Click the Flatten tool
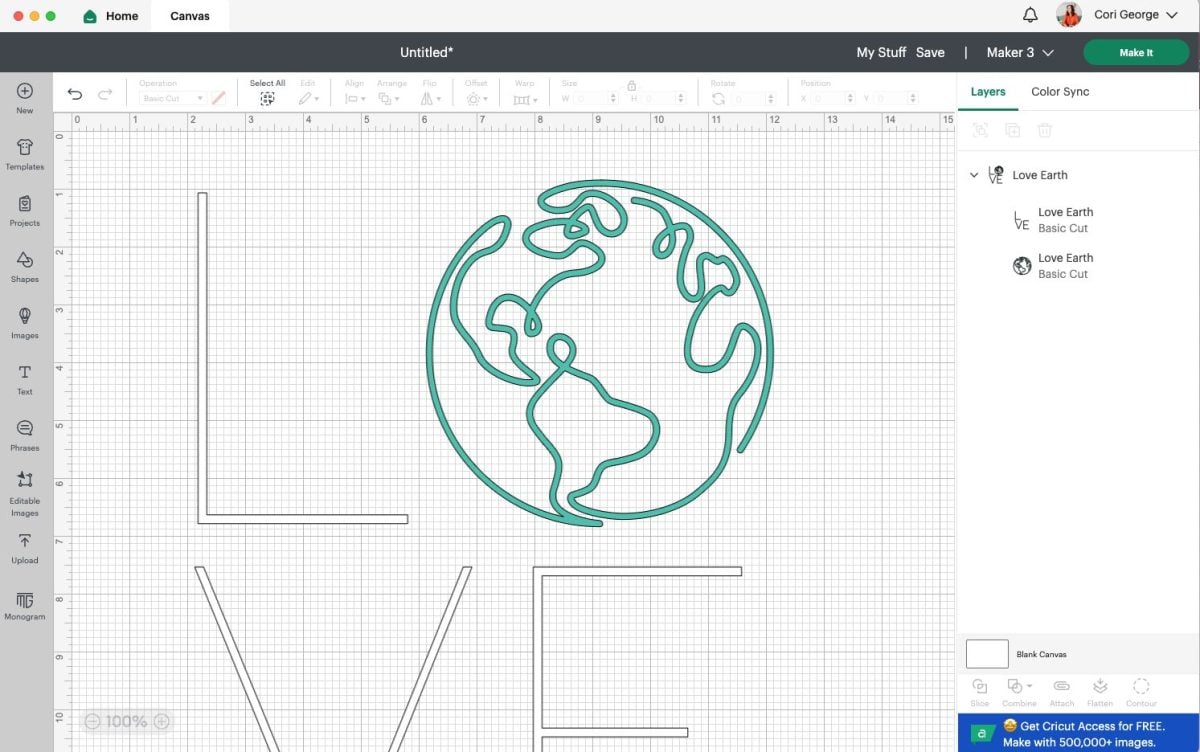 (1100, 691)
